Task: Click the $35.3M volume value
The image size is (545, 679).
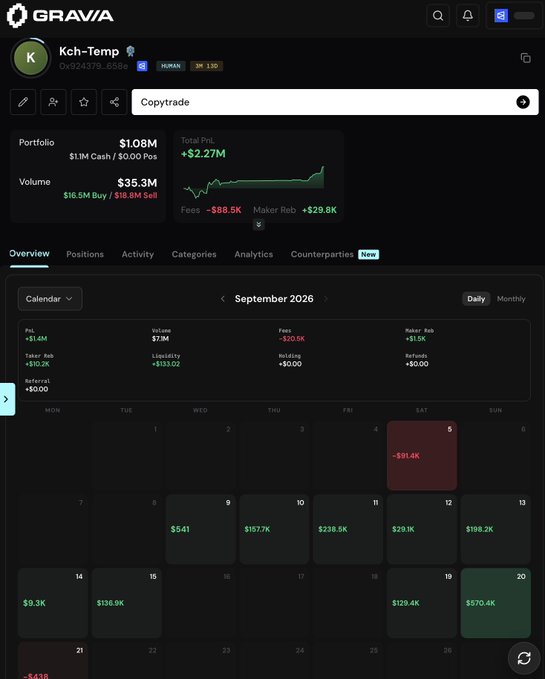Action: click(137, 183)
